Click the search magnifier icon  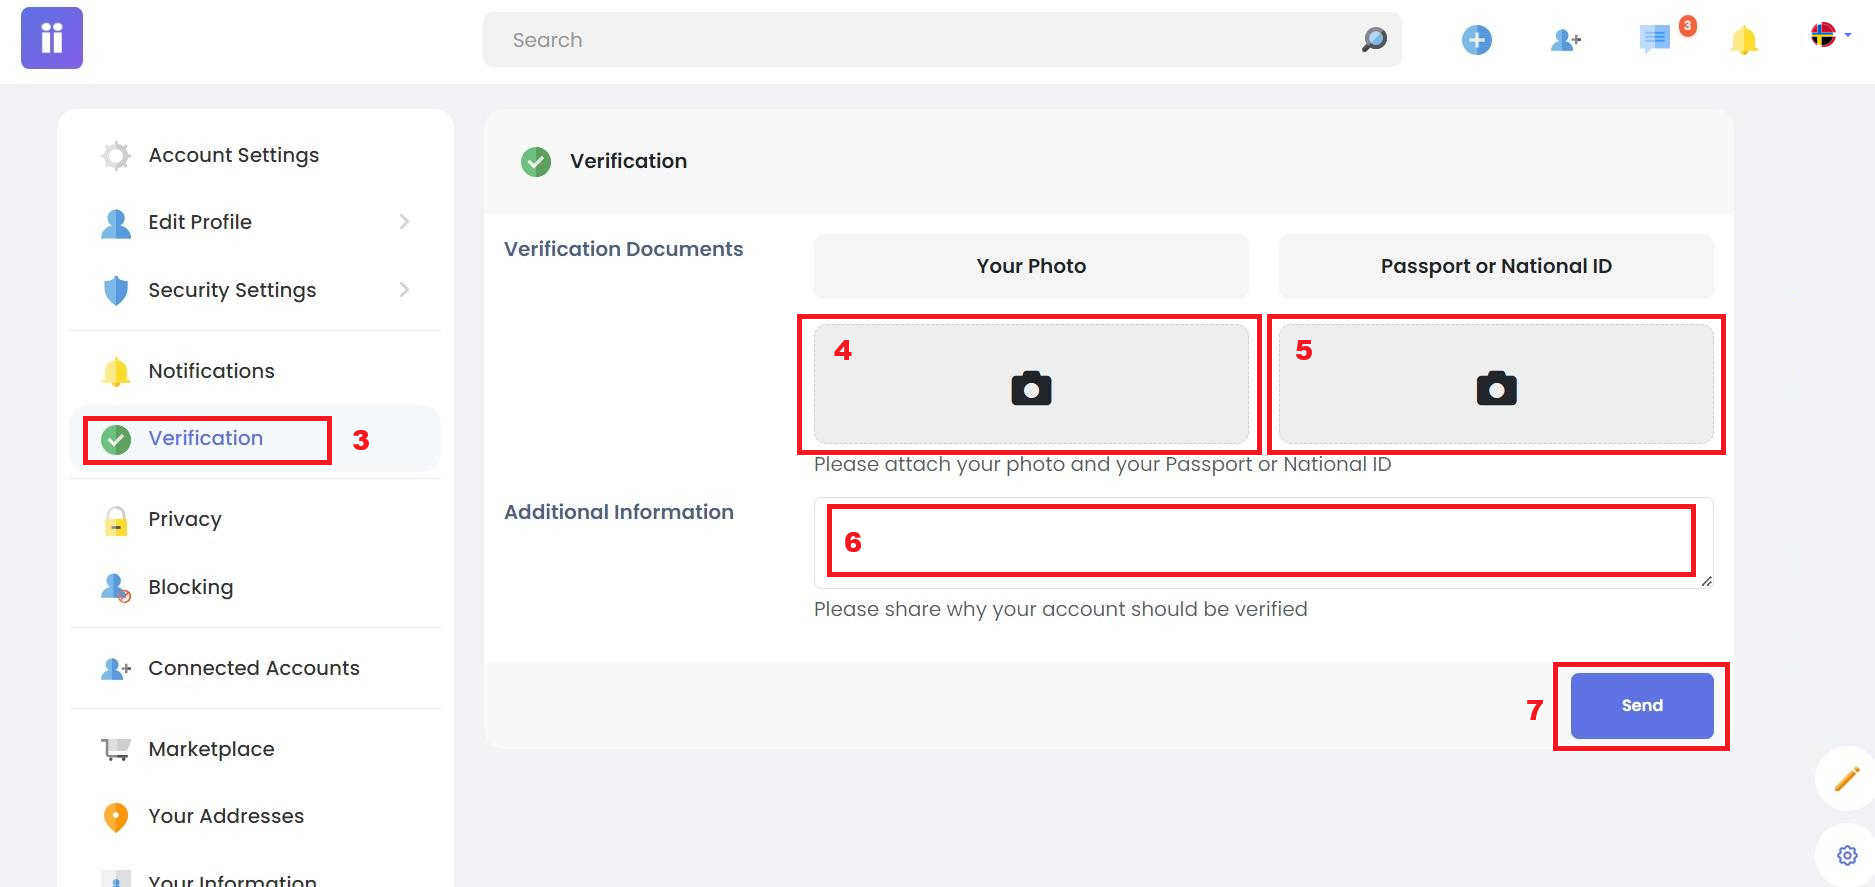point(1374,39)
